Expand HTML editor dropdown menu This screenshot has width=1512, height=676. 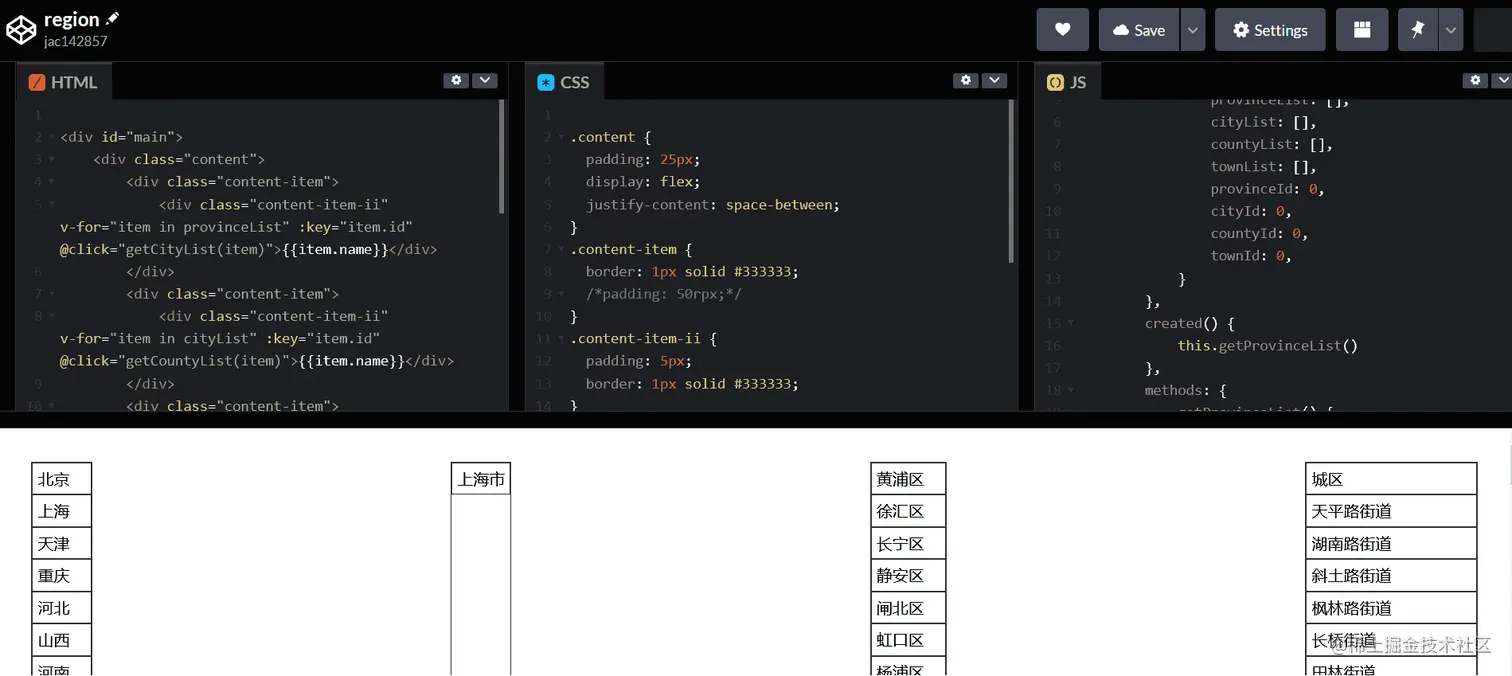(484, 80)
